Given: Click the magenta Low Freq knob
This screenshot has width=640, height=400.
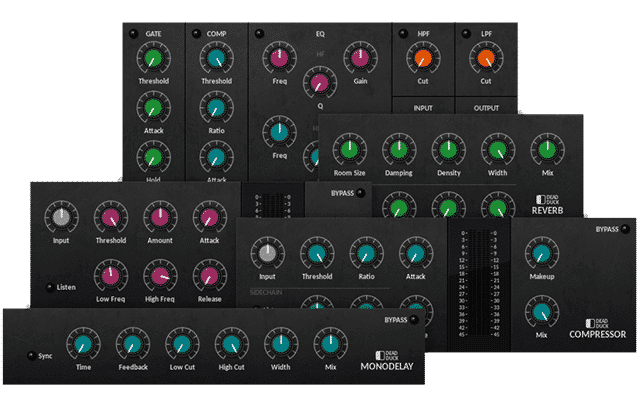Looking at the screenshot, I should [111, 276].
